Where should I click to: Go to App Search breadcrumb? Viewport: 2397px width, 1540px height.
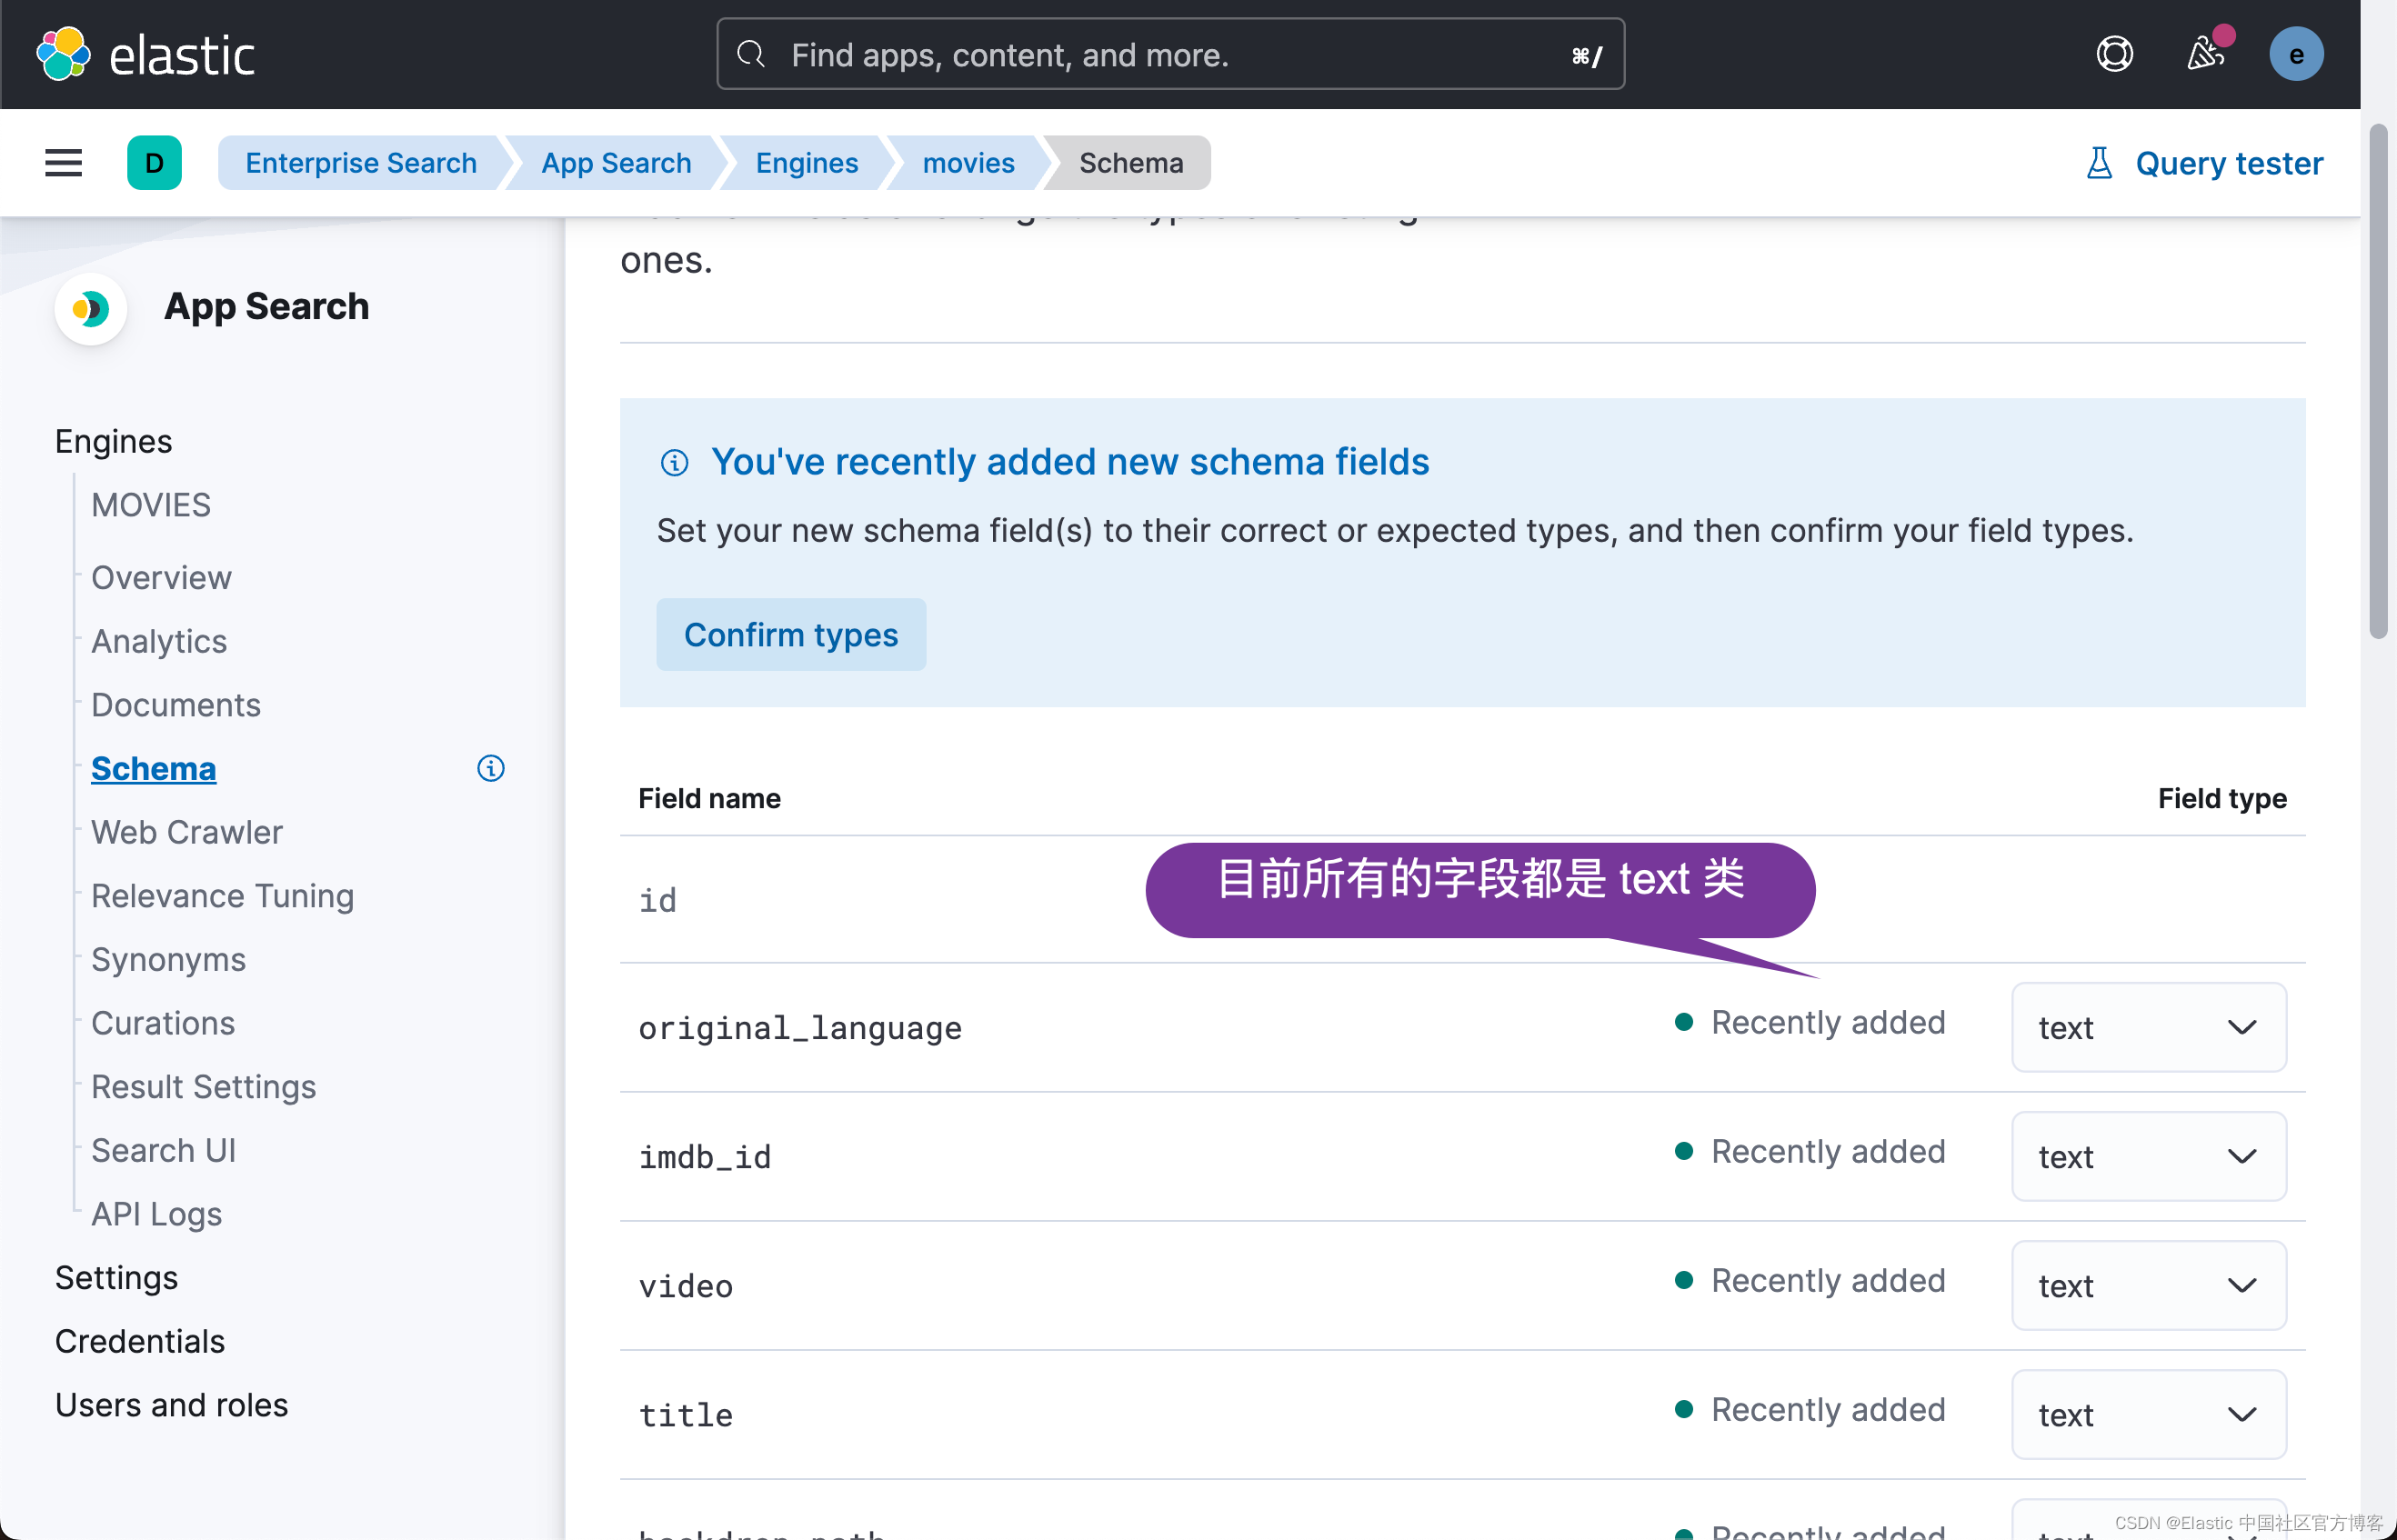coord(616,163)
